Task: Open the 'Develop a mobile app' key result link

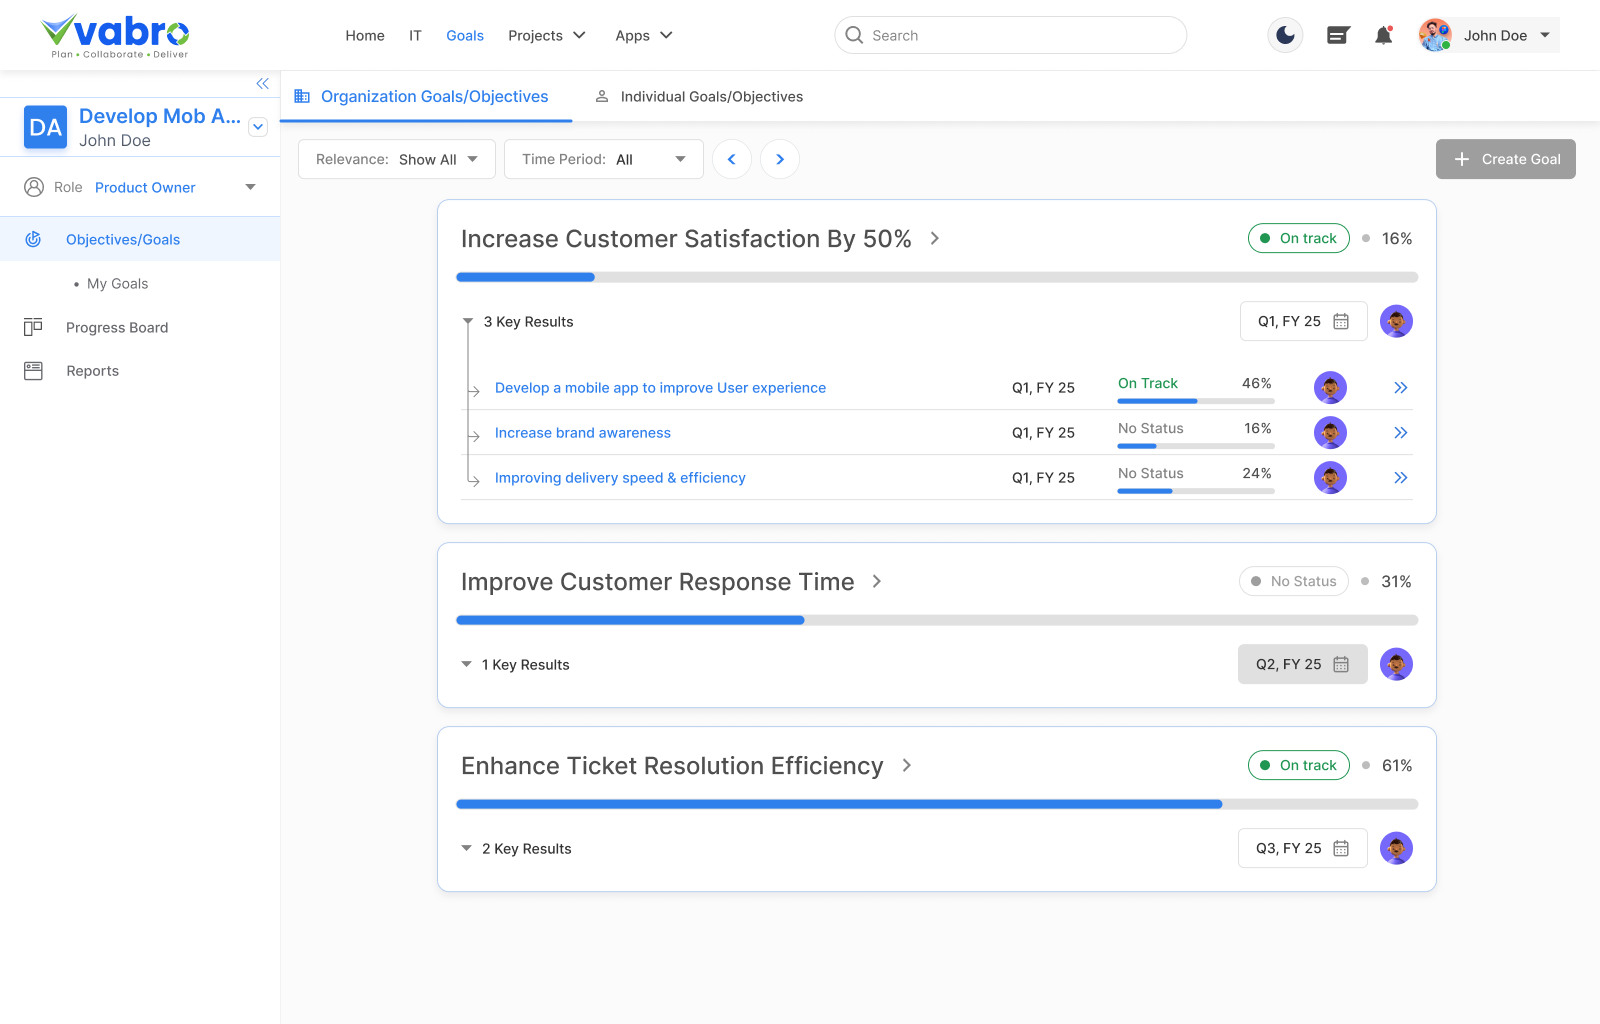Action: point(660,387)
